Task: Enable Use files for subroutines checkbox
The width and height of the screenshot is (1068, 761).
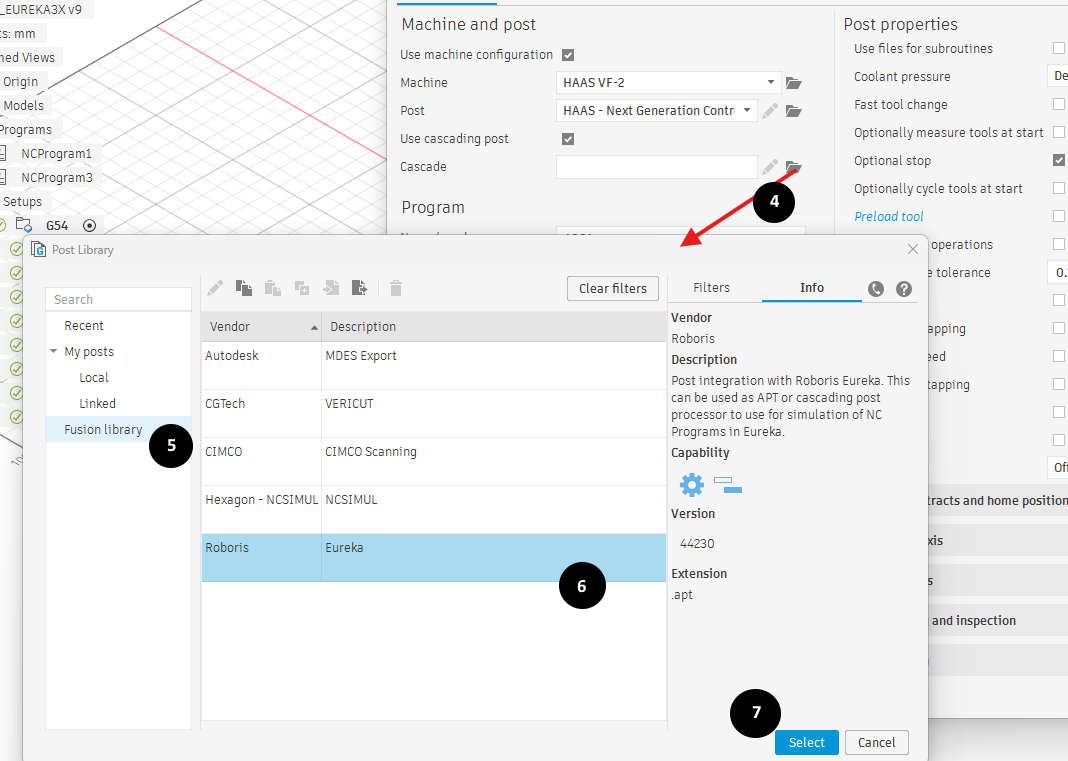Action: point(1058,48)
